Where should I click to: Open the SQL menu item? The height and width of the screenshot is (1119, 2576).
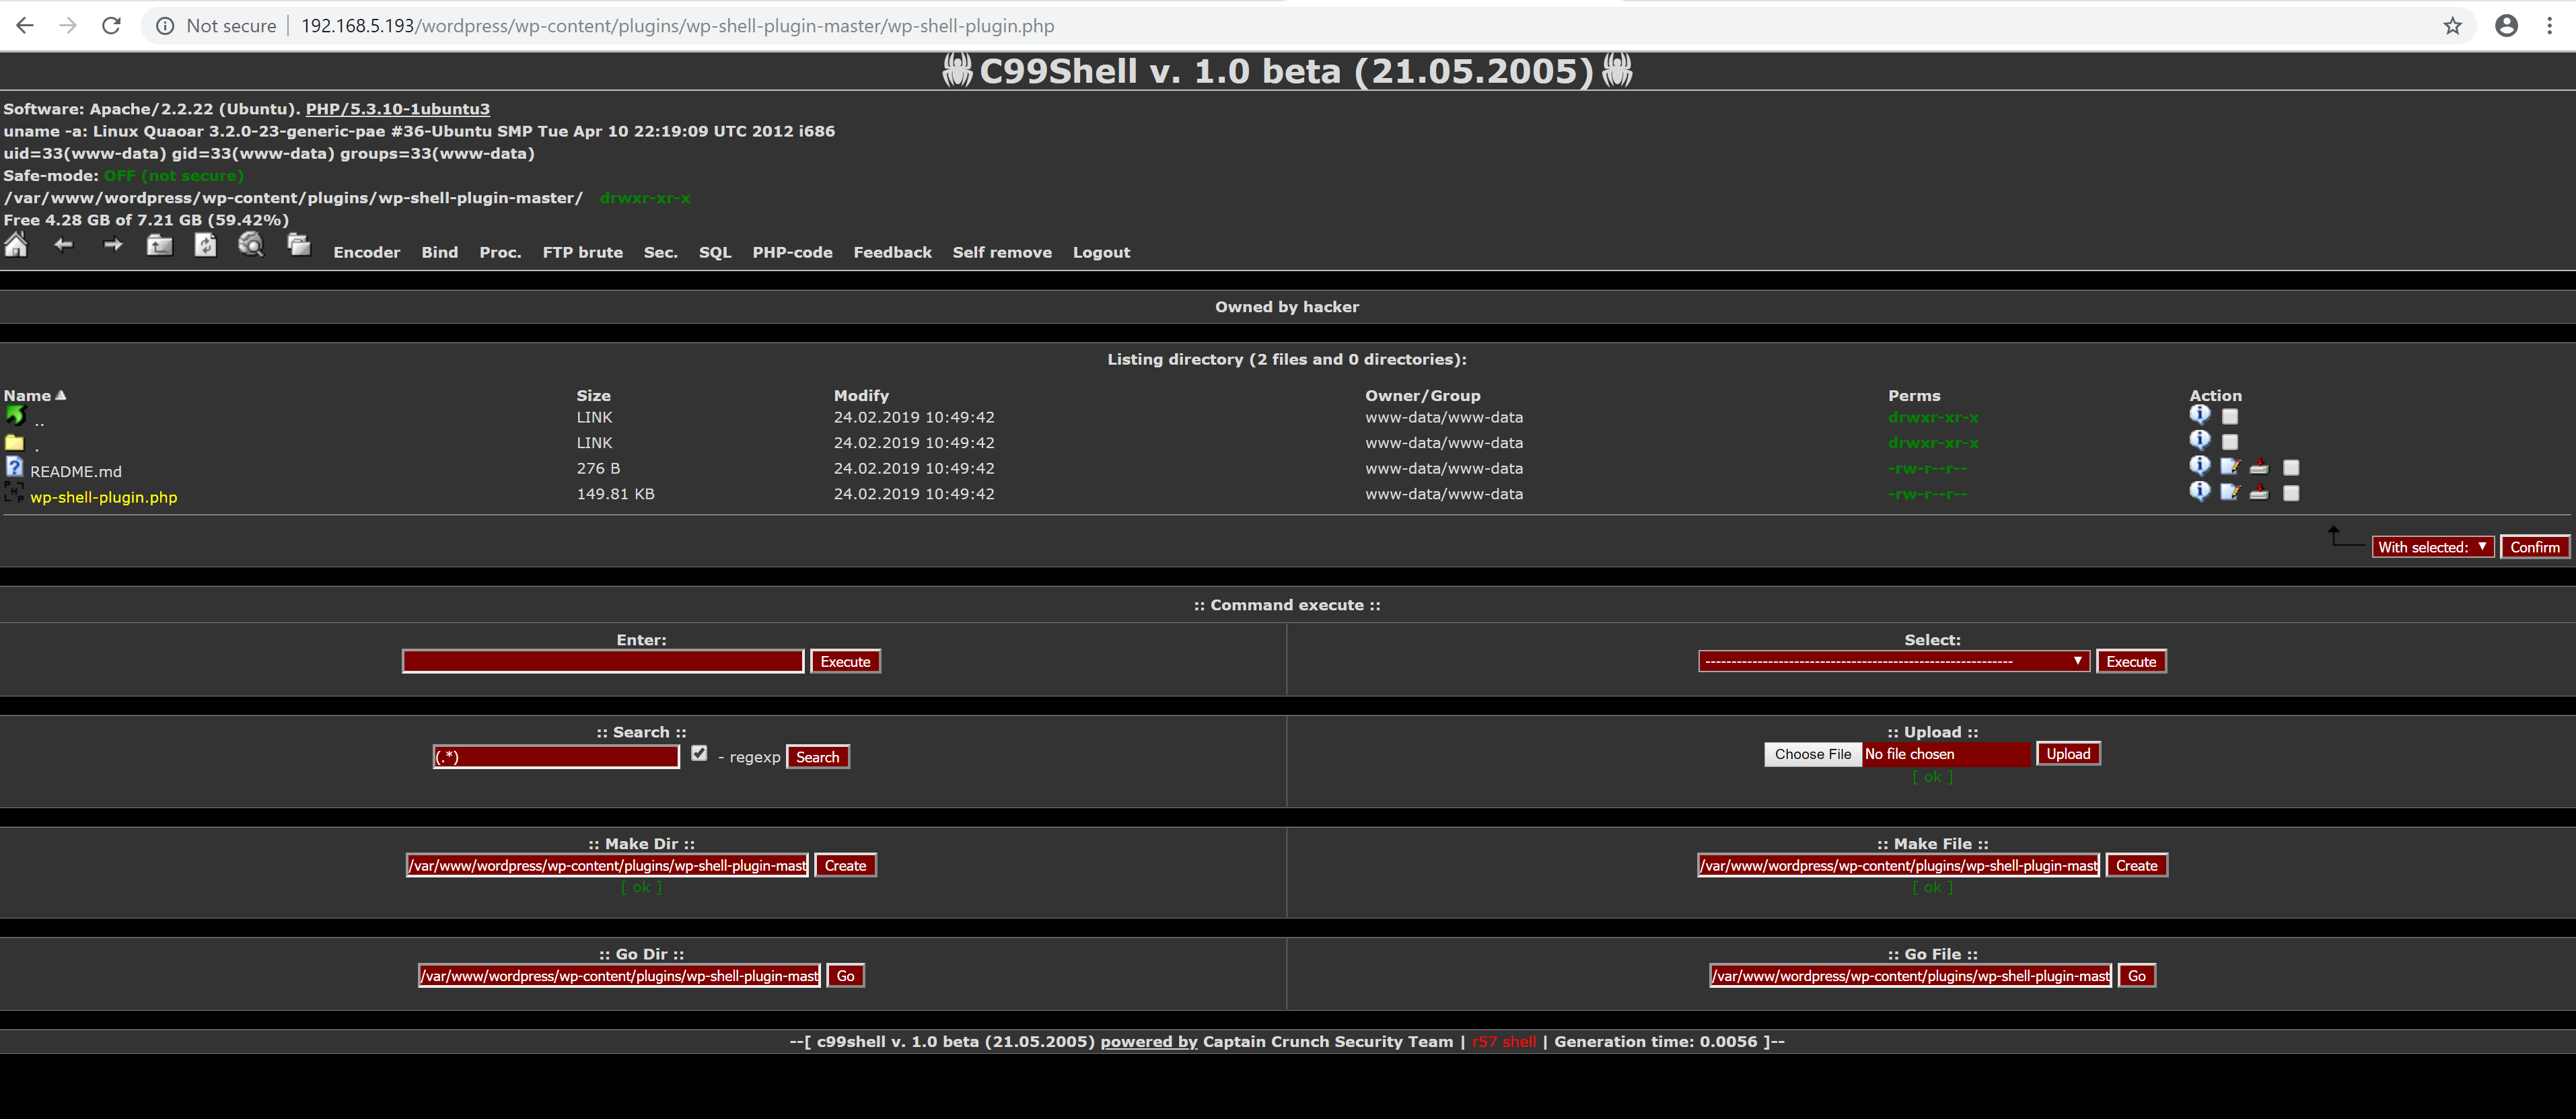[715, 252]
